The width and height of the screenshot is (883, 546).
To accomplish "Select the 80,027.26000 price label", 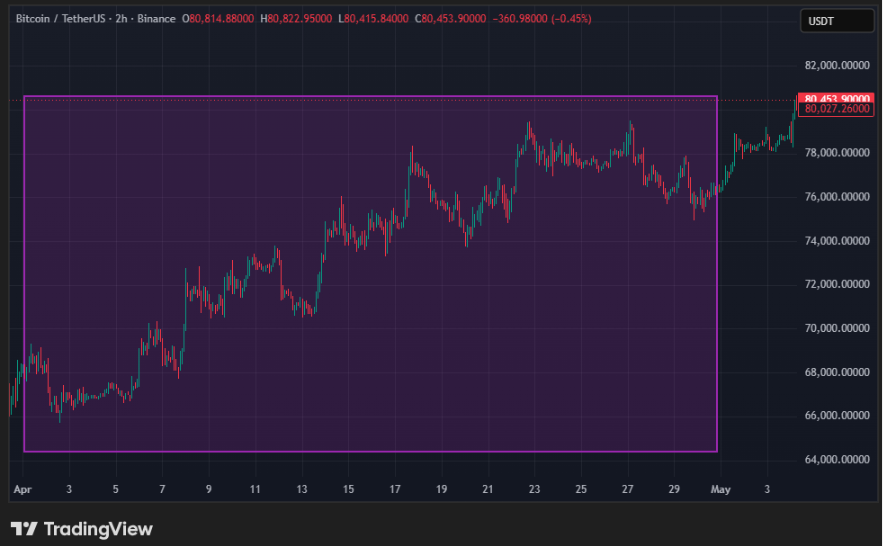I will point(836,109).
